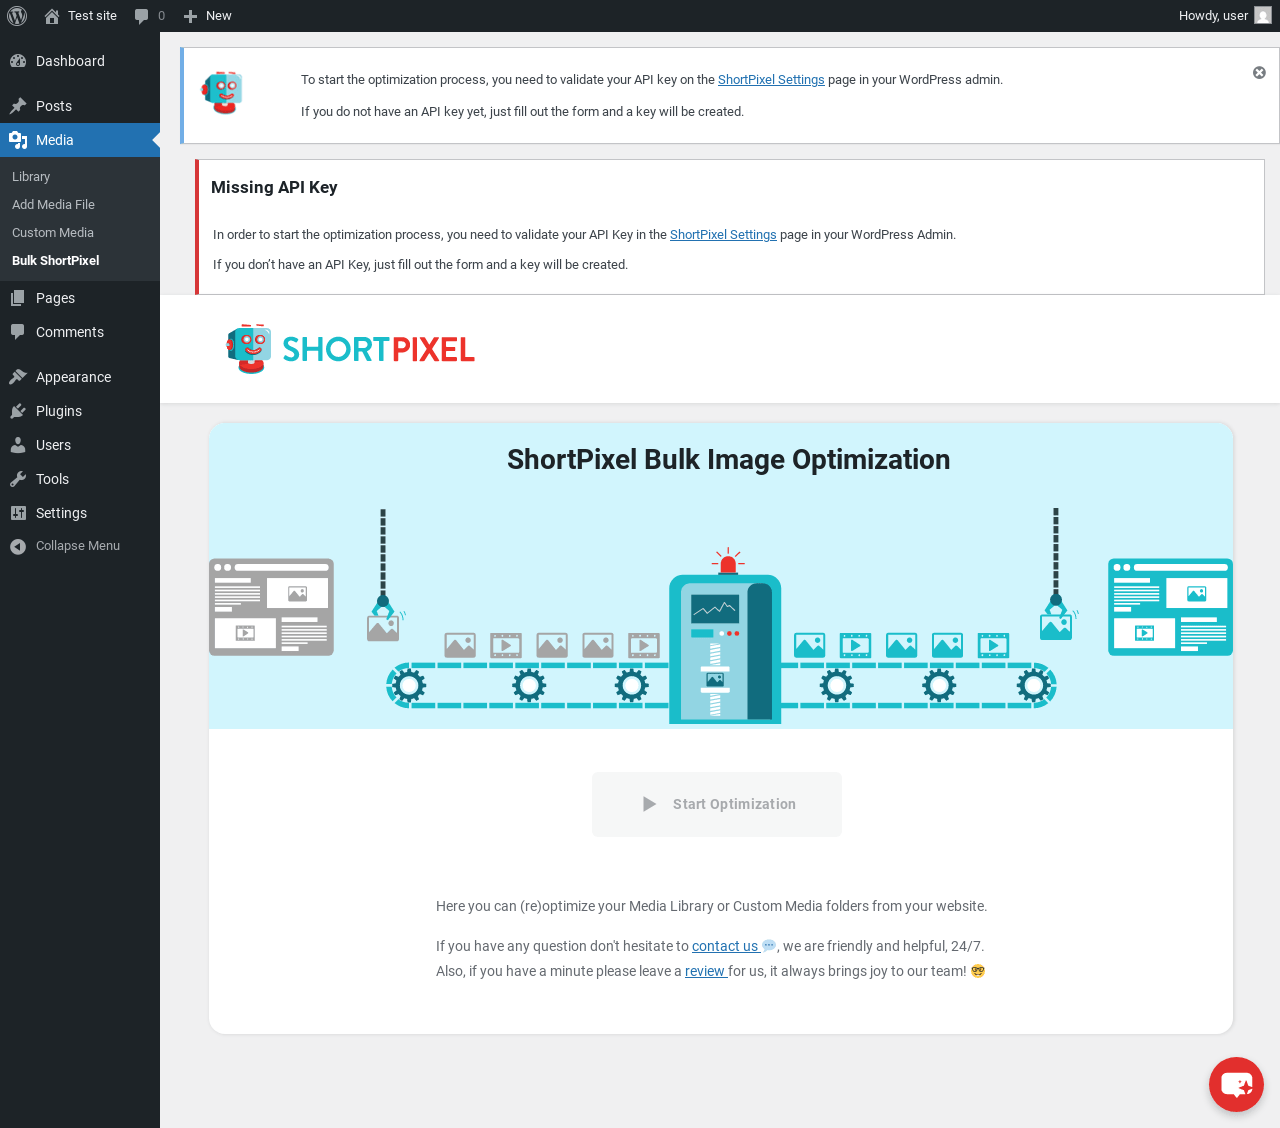Screen dimensions: 1280x1128
Task: Click the Media camera icon
Action: pos(18,140)
